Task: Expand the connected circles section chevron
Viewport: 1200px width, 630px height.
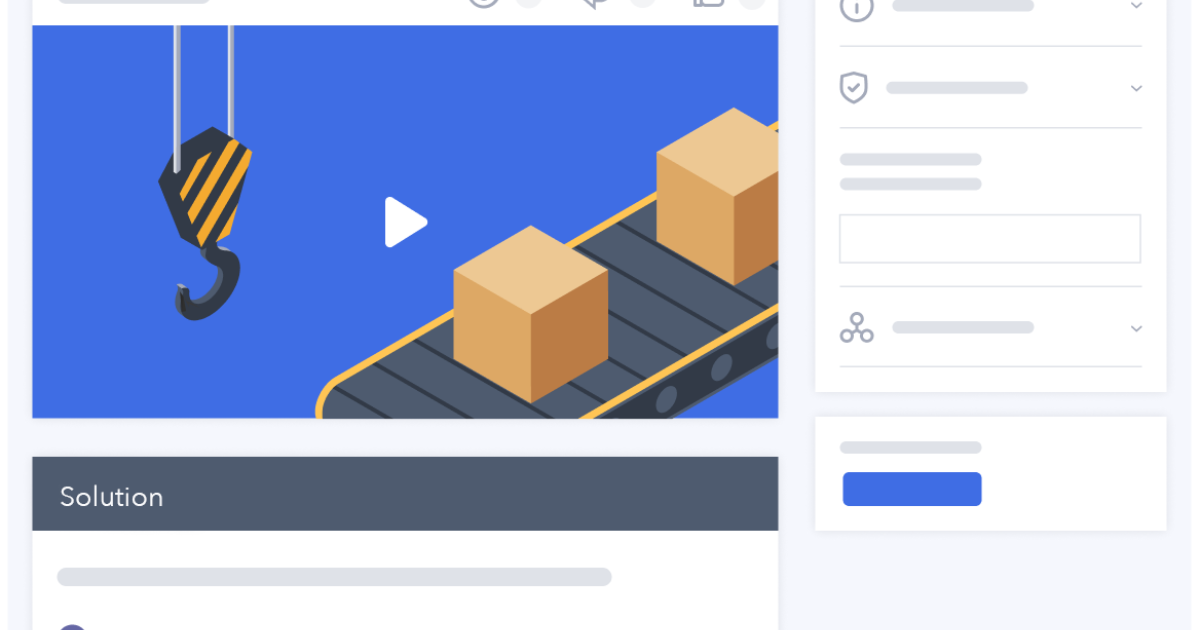Action: coord(1136,328)
